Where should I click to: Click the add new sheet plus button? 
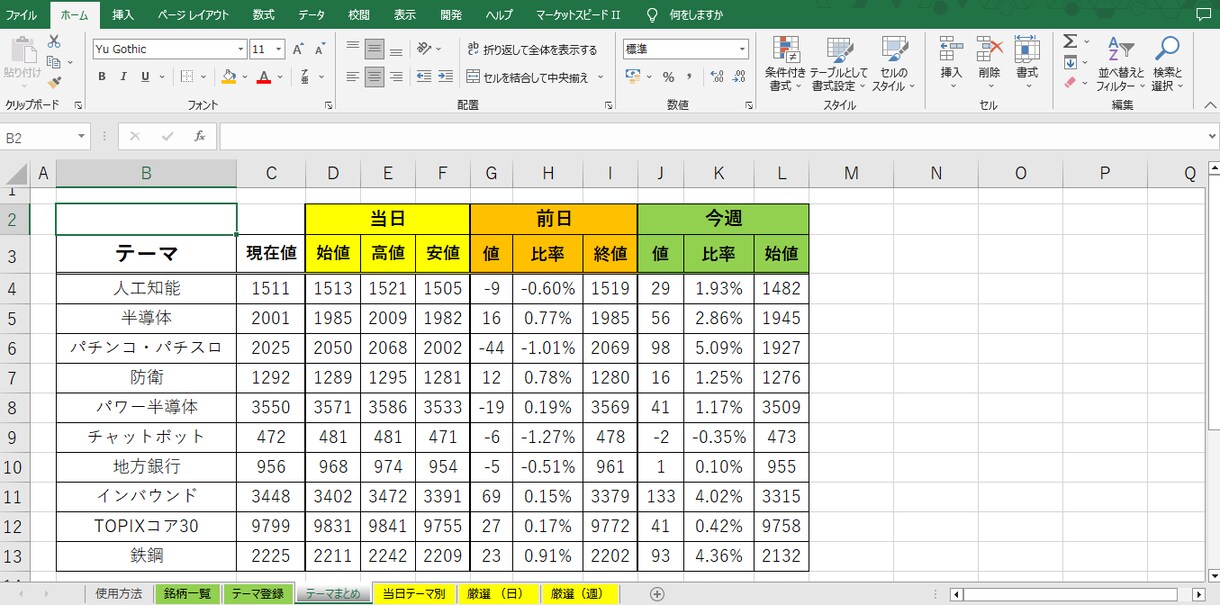tap(657, 594)
